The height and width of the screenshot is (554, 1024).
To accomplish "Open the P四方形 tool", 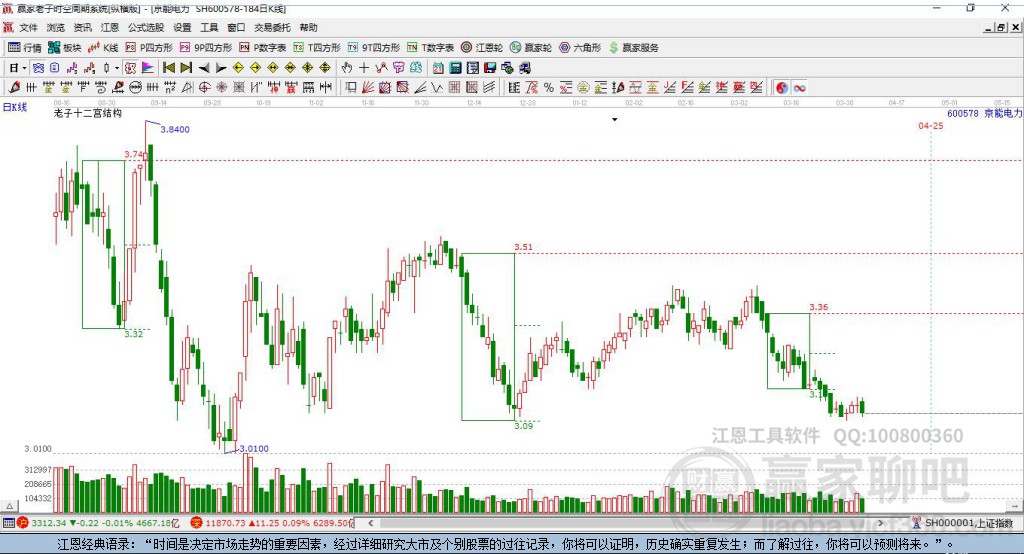I will coord(149,48).
